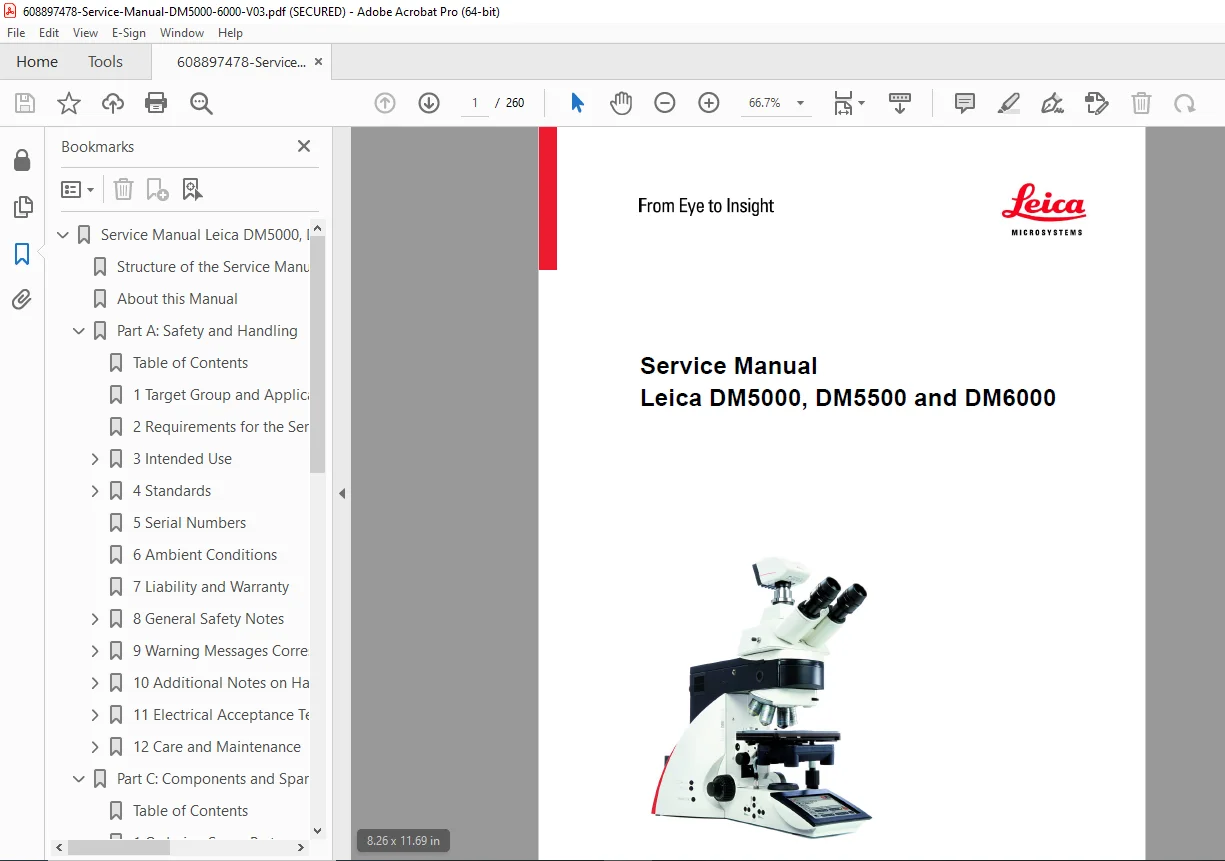1225x861 pixels.
Task: Switch to the Tools tab
Action: (105, 62)
